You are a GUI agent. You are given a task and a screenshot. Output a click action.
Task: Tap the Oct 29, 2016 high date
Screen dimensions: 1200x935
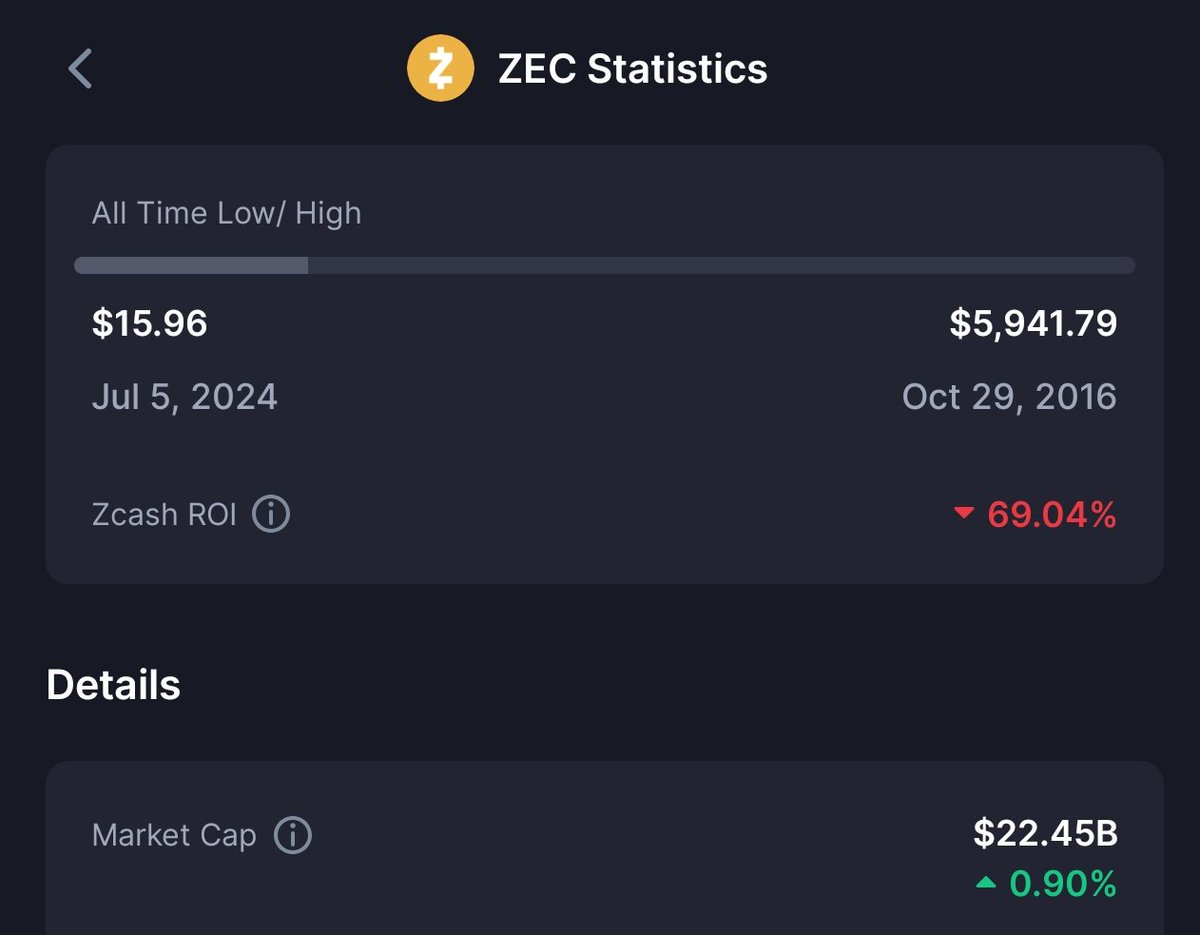(x=1009, y=397)
